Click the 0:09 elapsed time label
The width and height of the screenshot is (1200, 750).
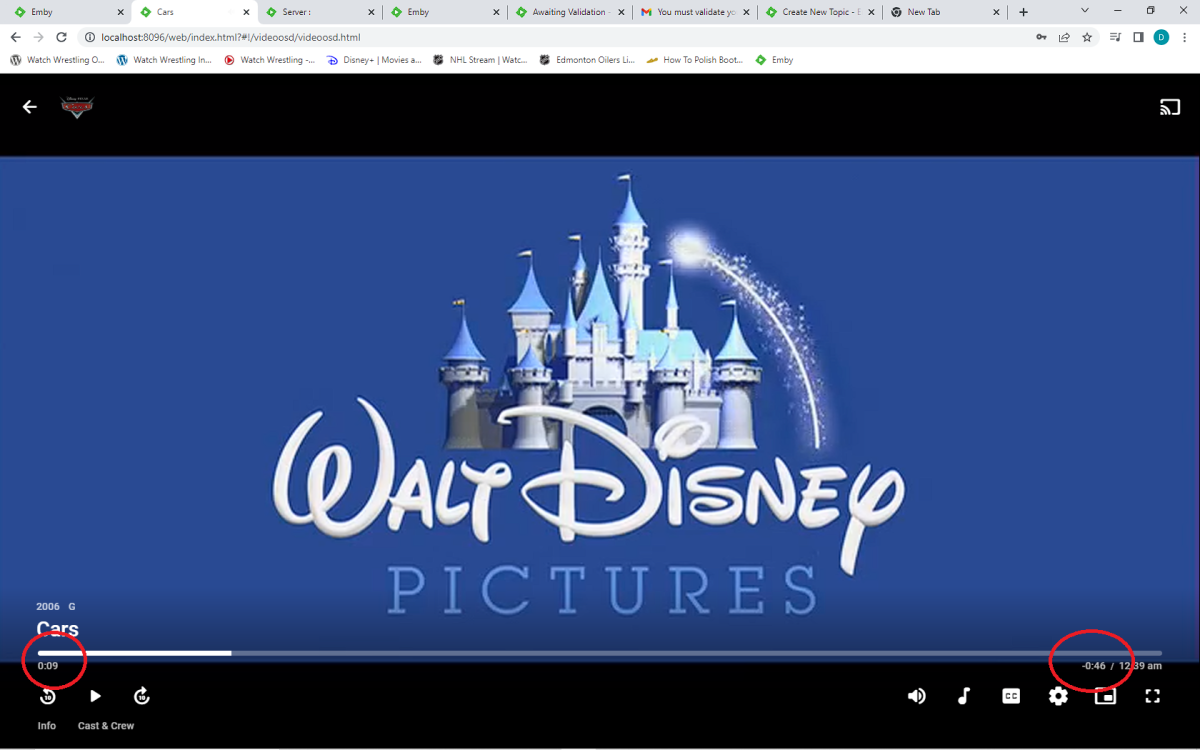48,666
